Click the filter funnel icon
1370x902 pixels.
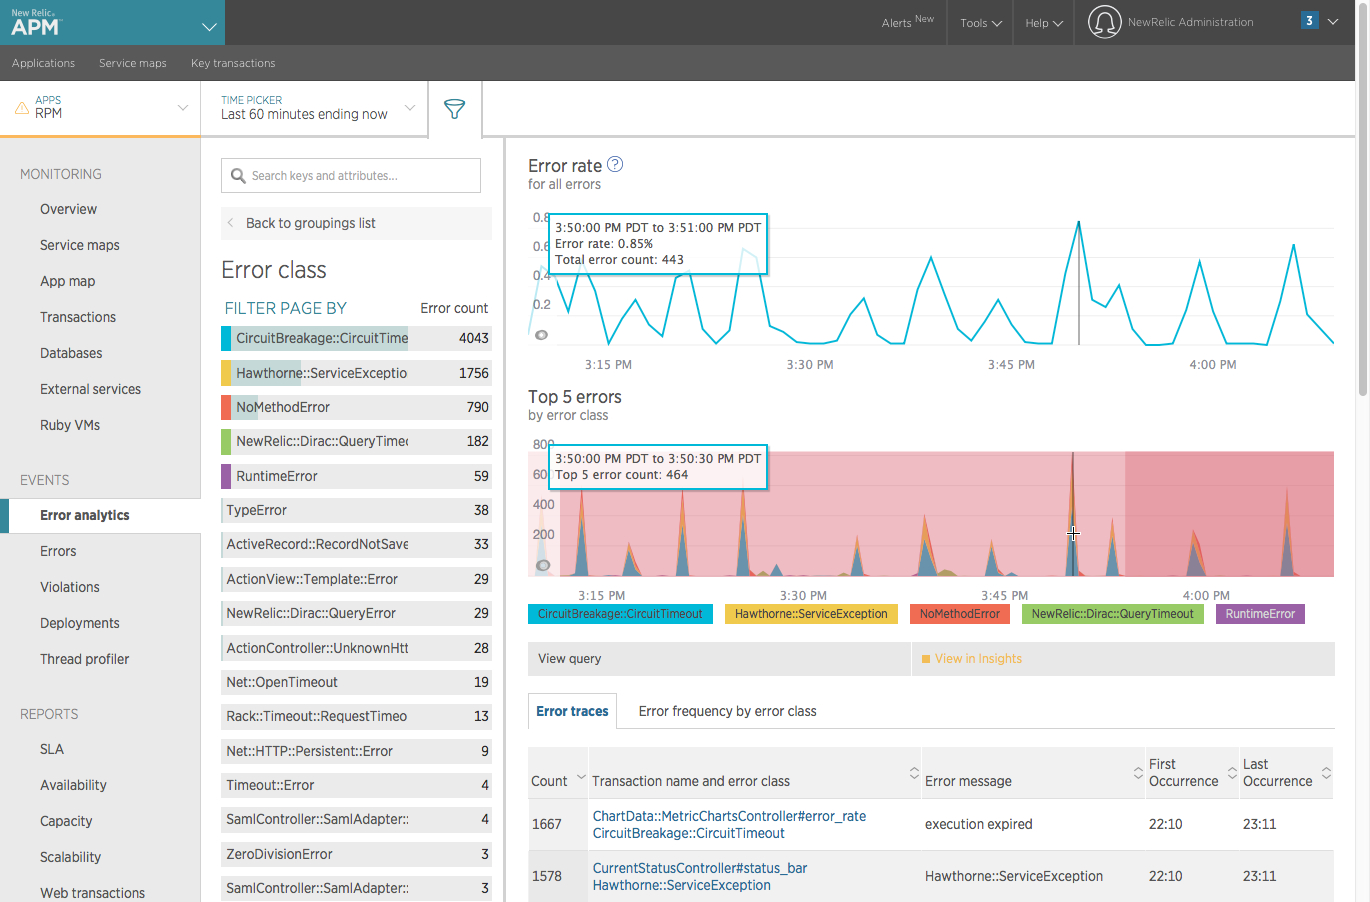[x=454, y=109]
